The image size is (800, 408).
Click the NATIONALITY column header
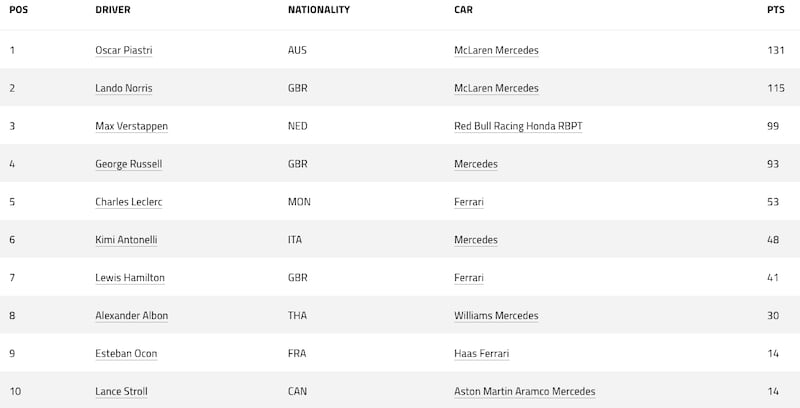[319, 10]
